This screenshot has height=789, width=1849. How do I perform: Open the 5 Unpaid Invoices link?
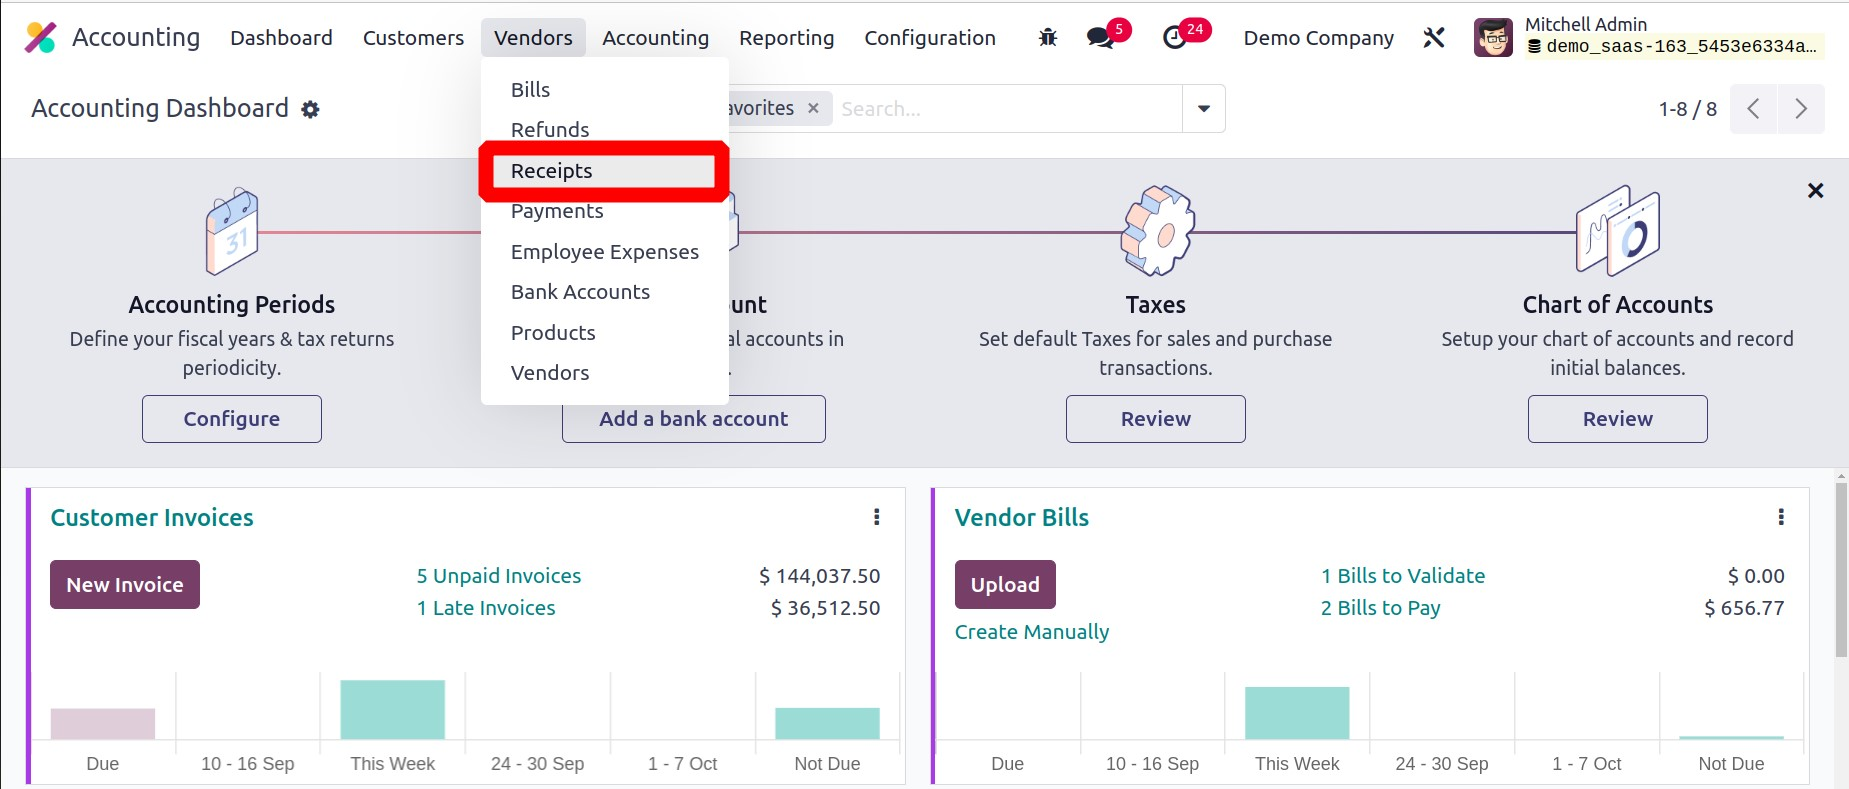(x=498, y=576)
